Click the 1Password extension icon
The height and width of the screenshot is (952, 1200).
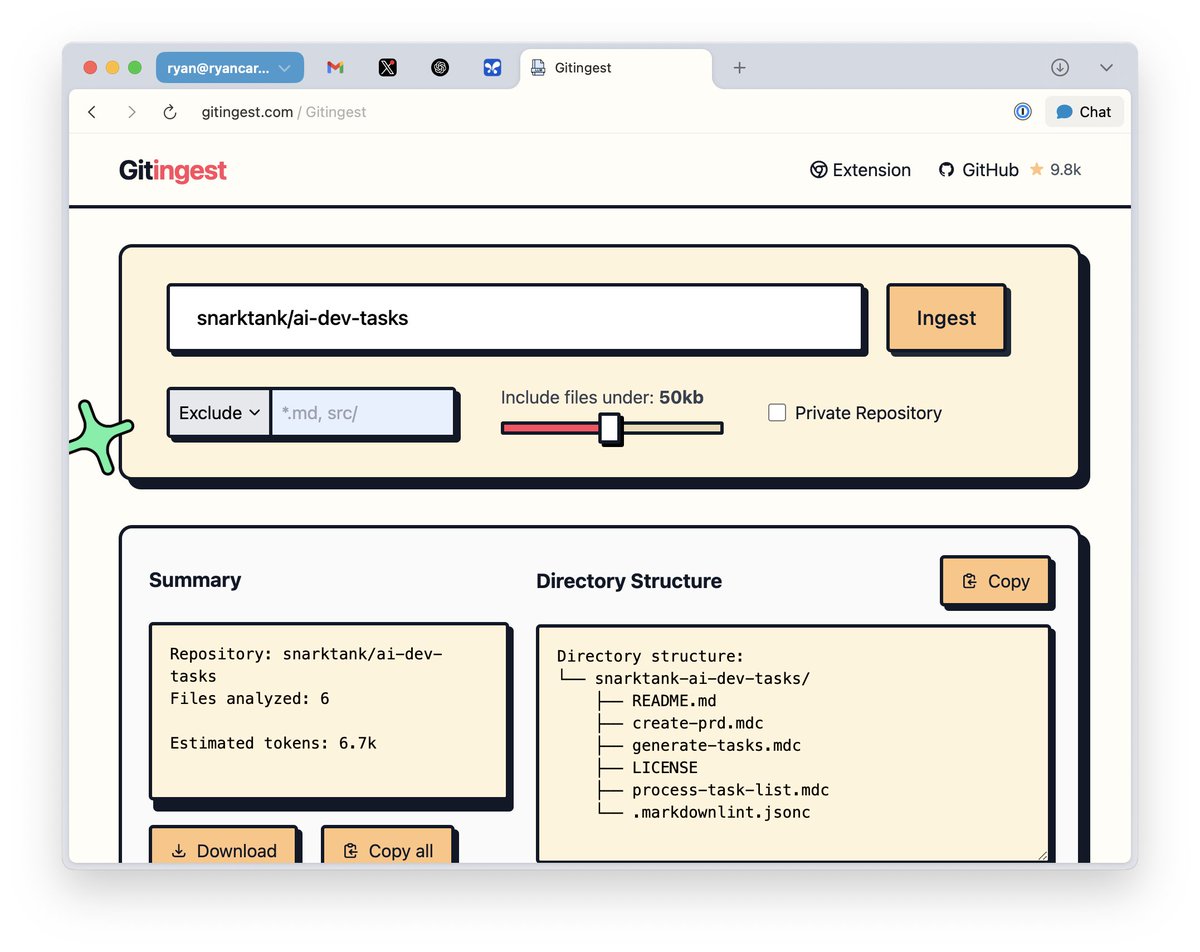1022,112
